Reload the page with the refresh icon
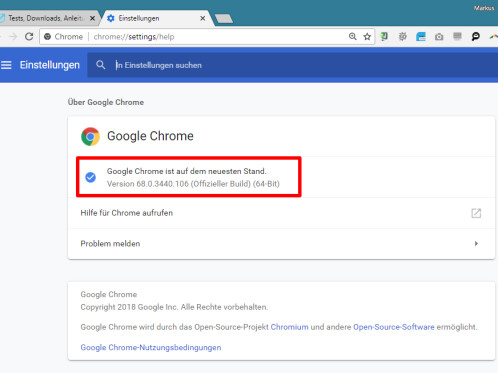 point(29,36)
